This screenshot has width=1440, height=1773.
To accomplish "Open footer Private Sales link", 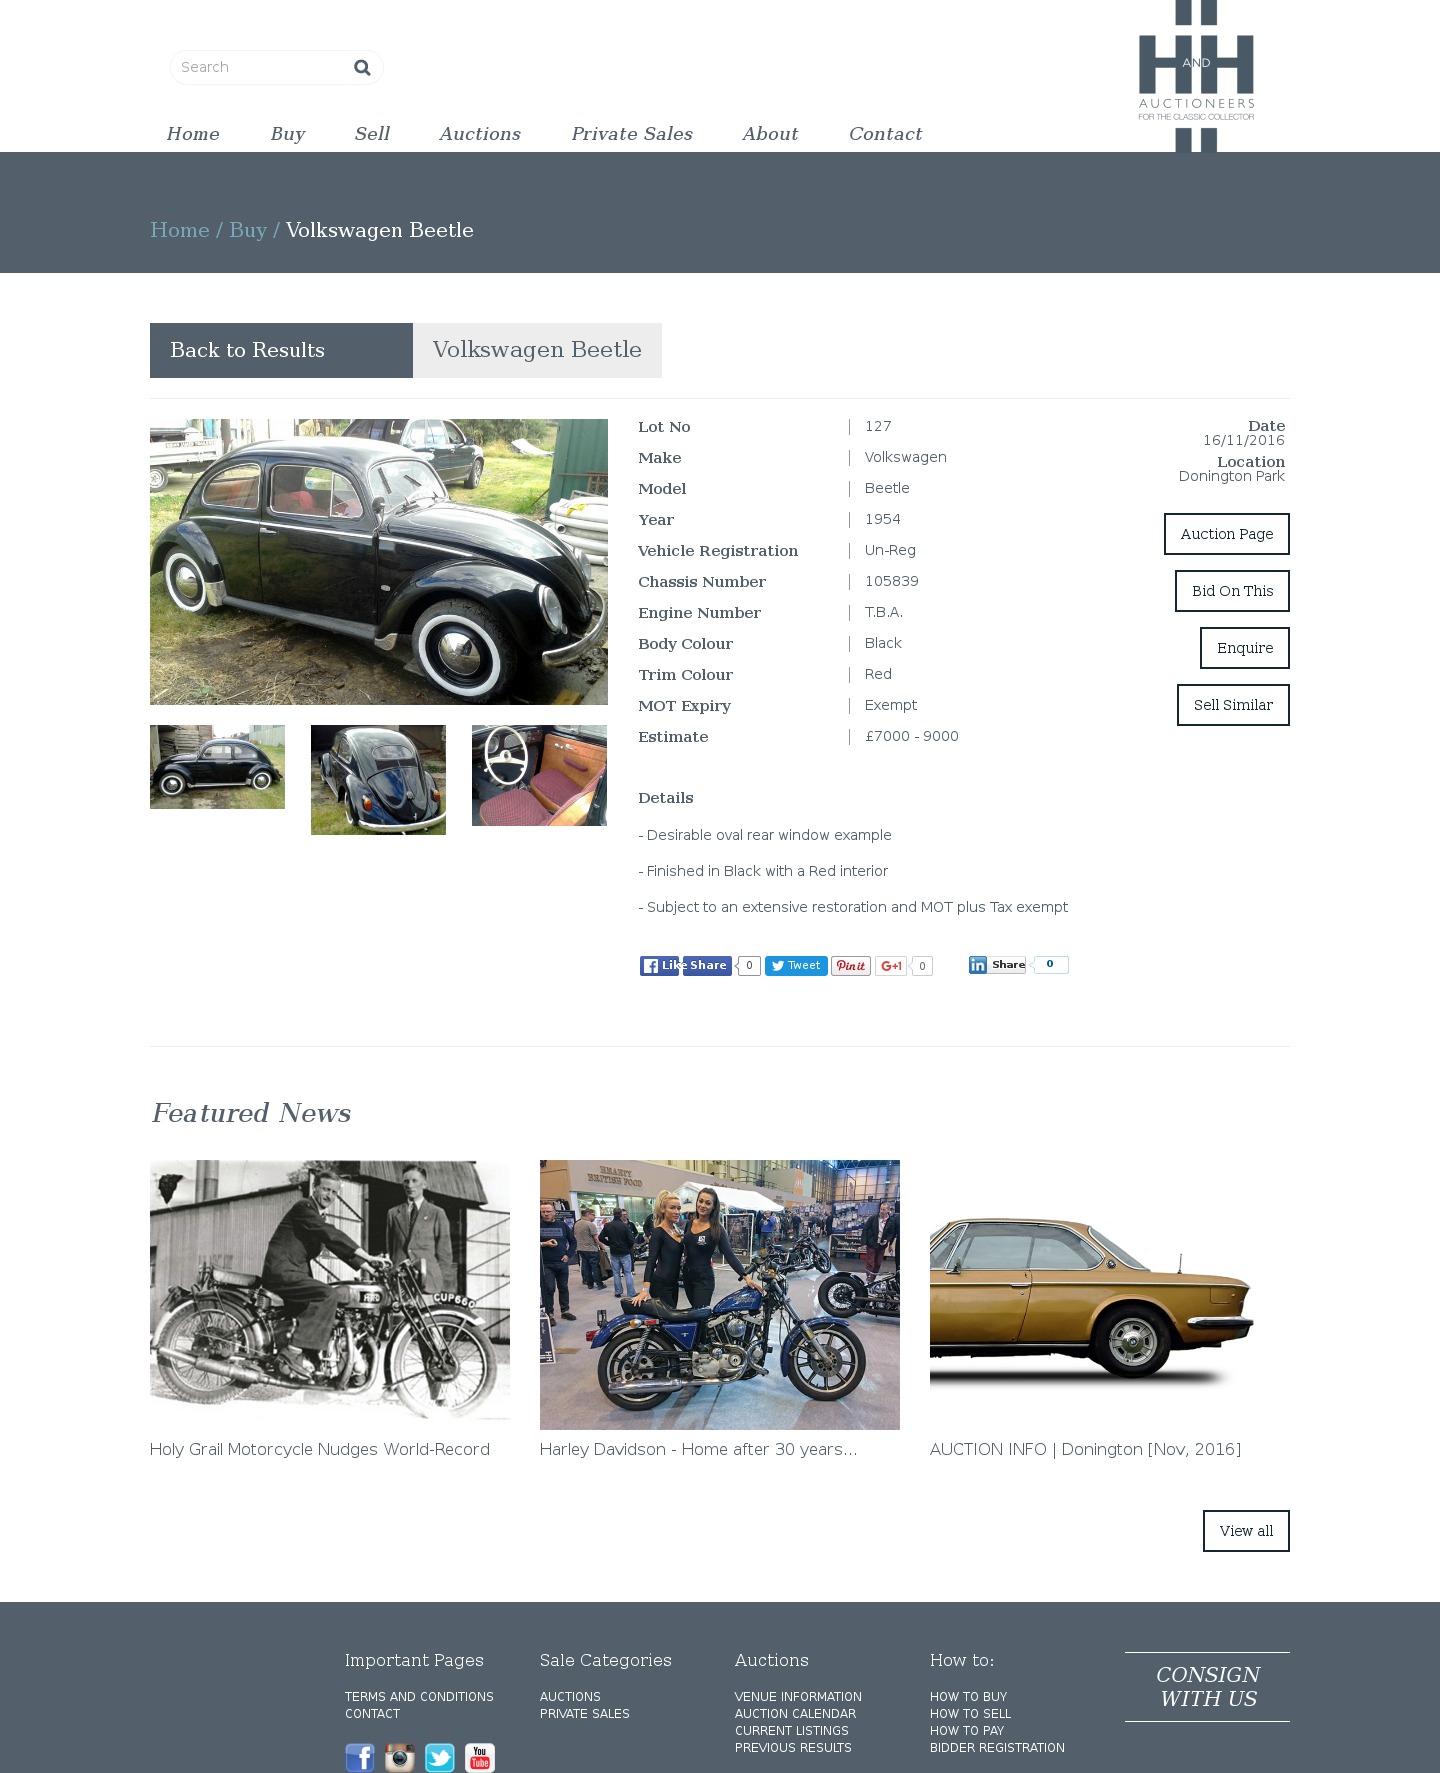I will coord(585,1714).
